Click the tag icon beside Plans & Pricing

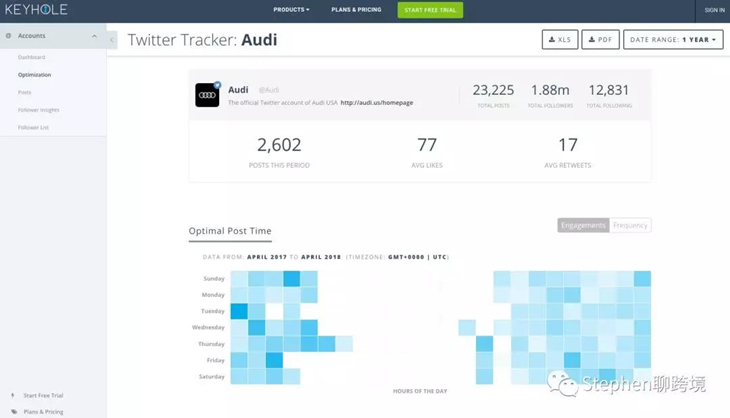coord(14,412)
